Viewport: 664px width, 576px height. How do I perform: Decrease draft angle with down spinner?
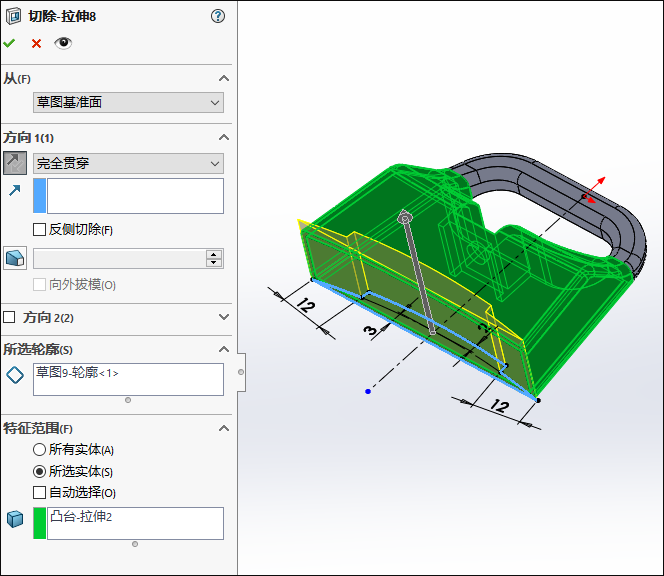(214, 263)
